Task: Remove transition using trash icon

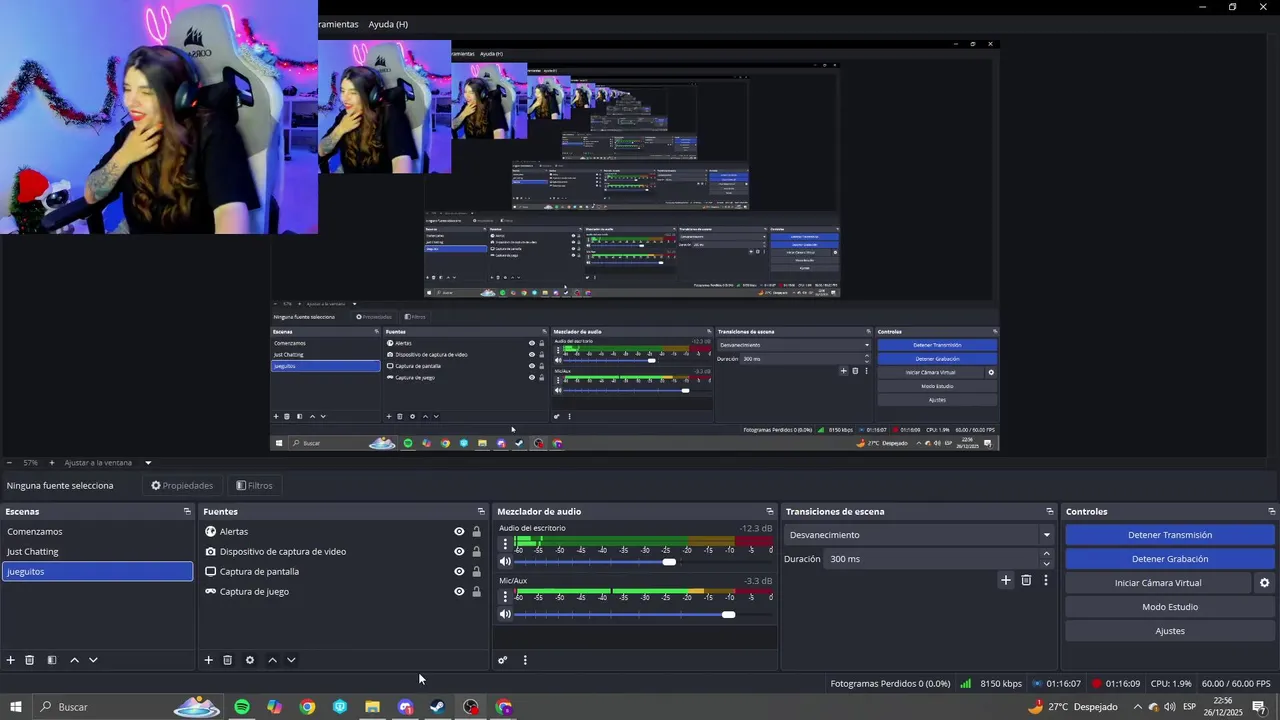Action: tap(1026, 580)
